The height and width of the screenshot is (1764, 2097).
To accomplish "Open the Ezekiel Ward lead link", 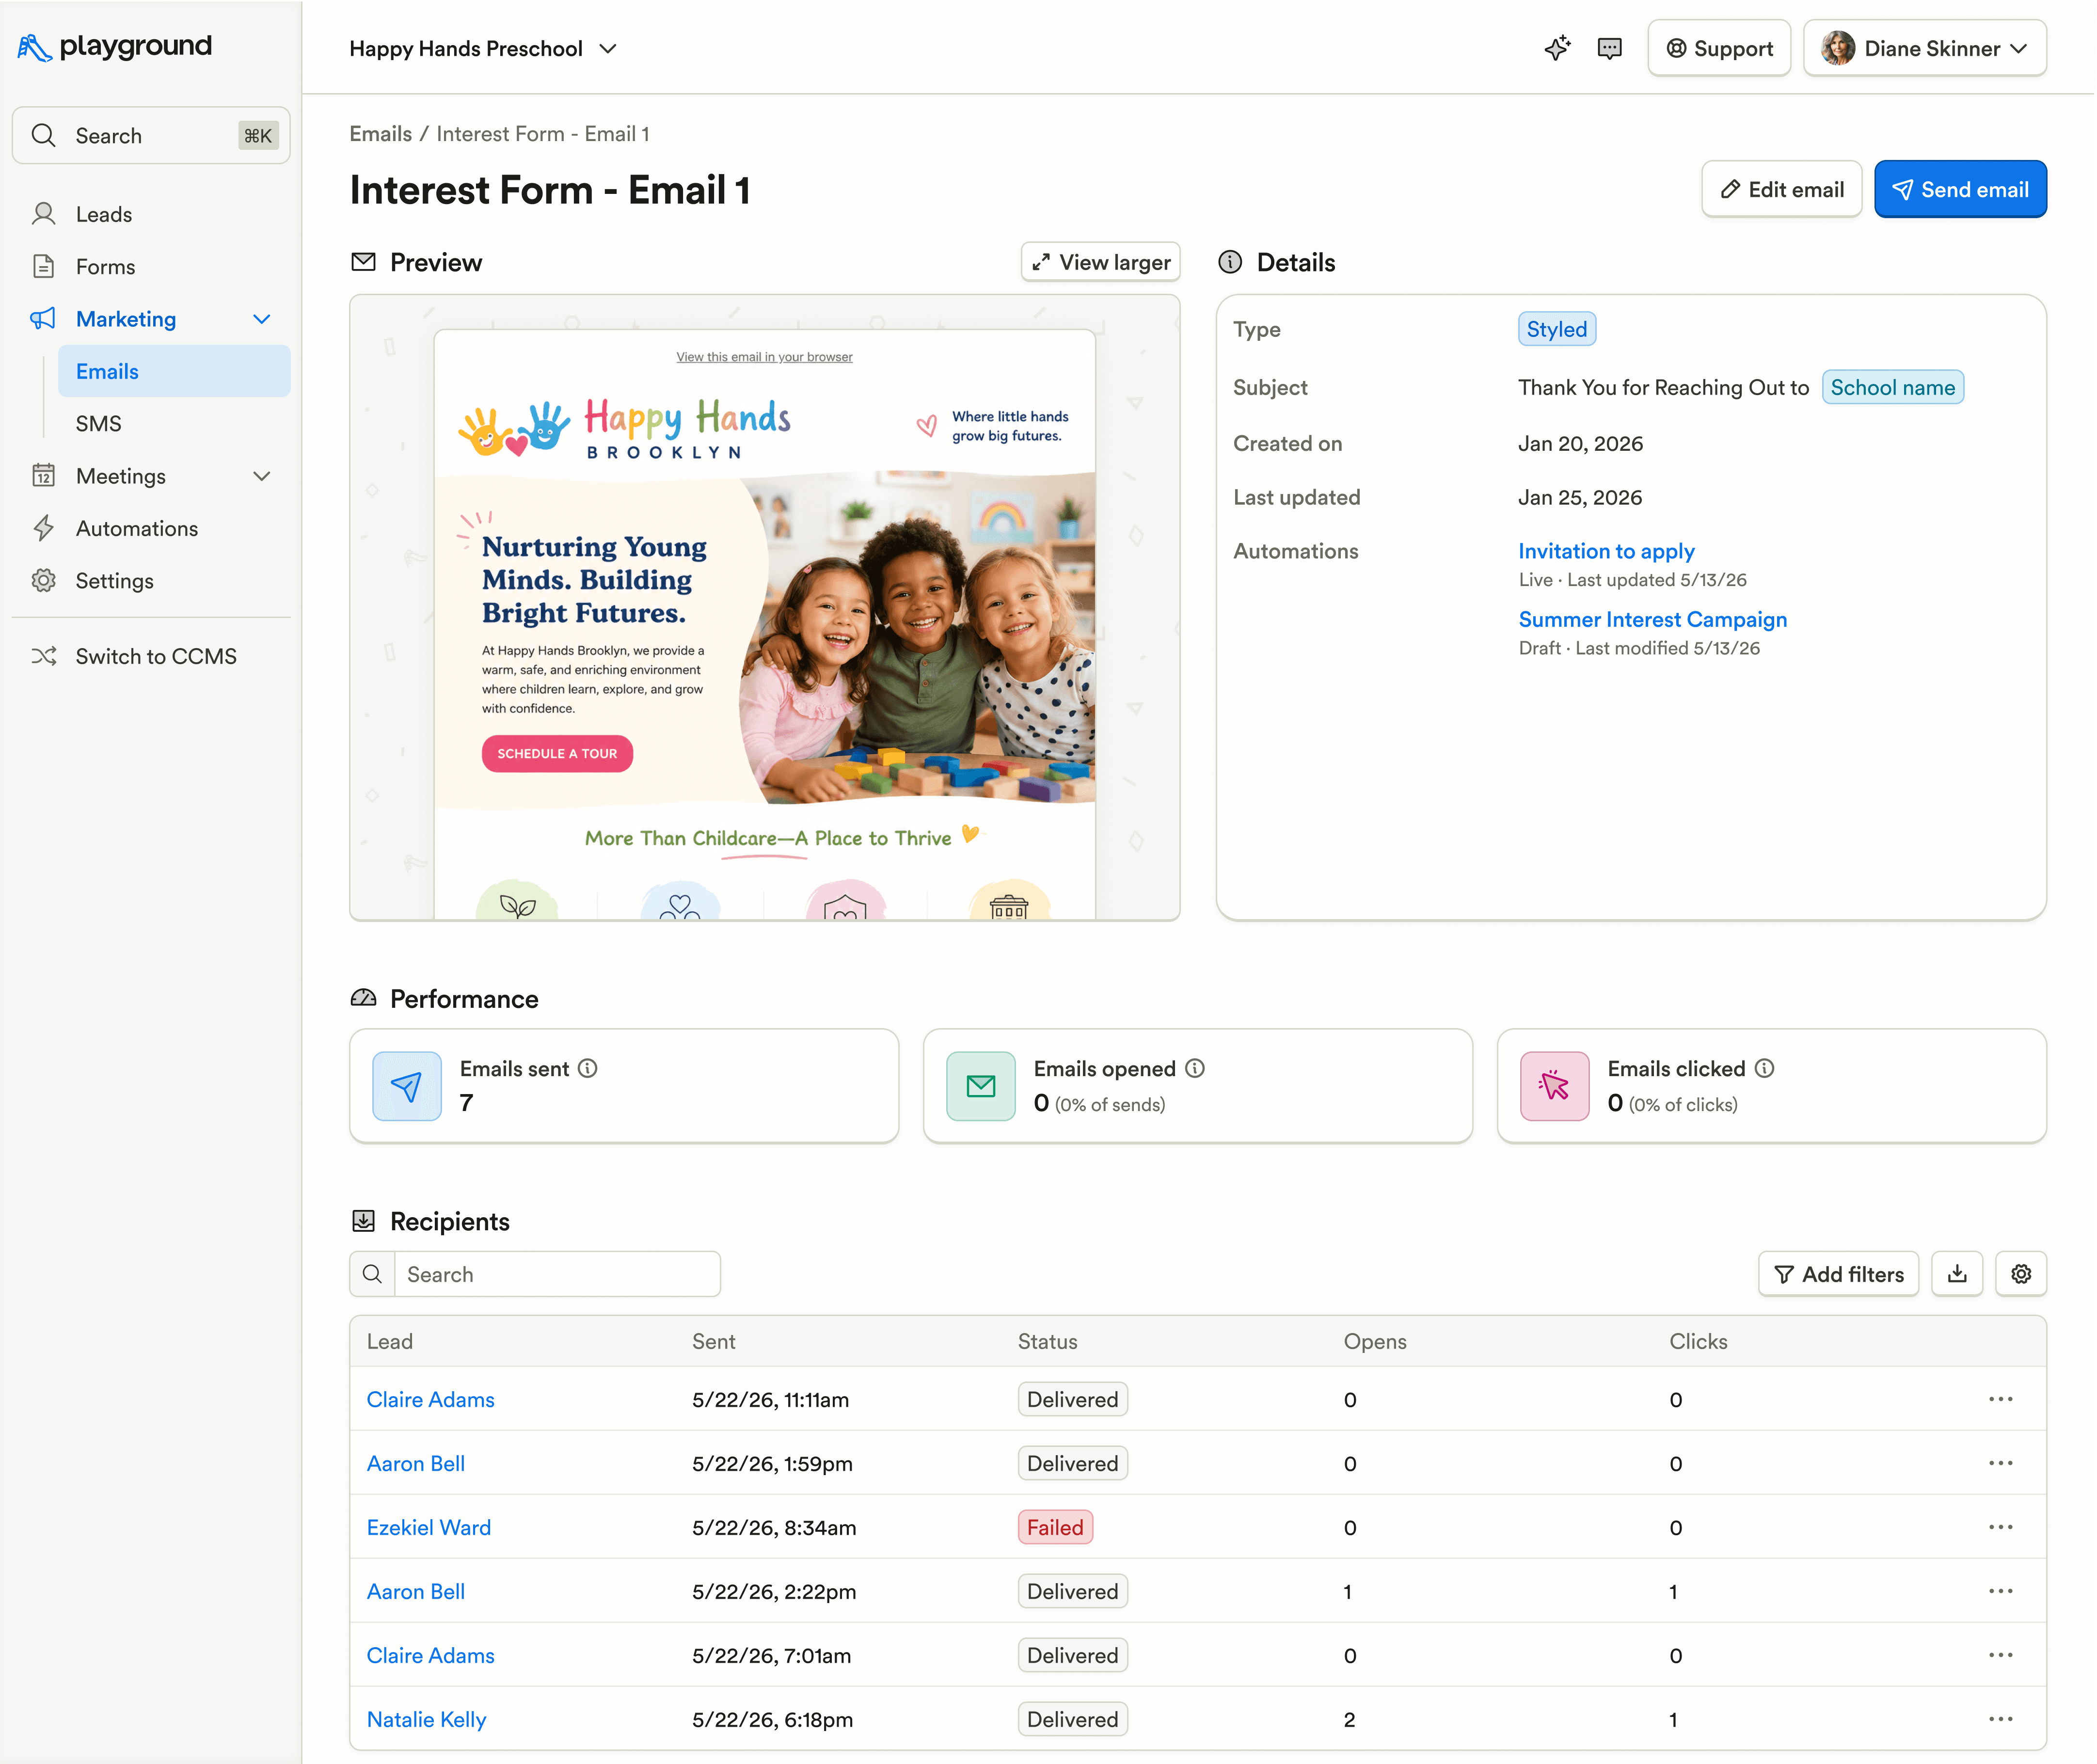I will [428, 1527].
